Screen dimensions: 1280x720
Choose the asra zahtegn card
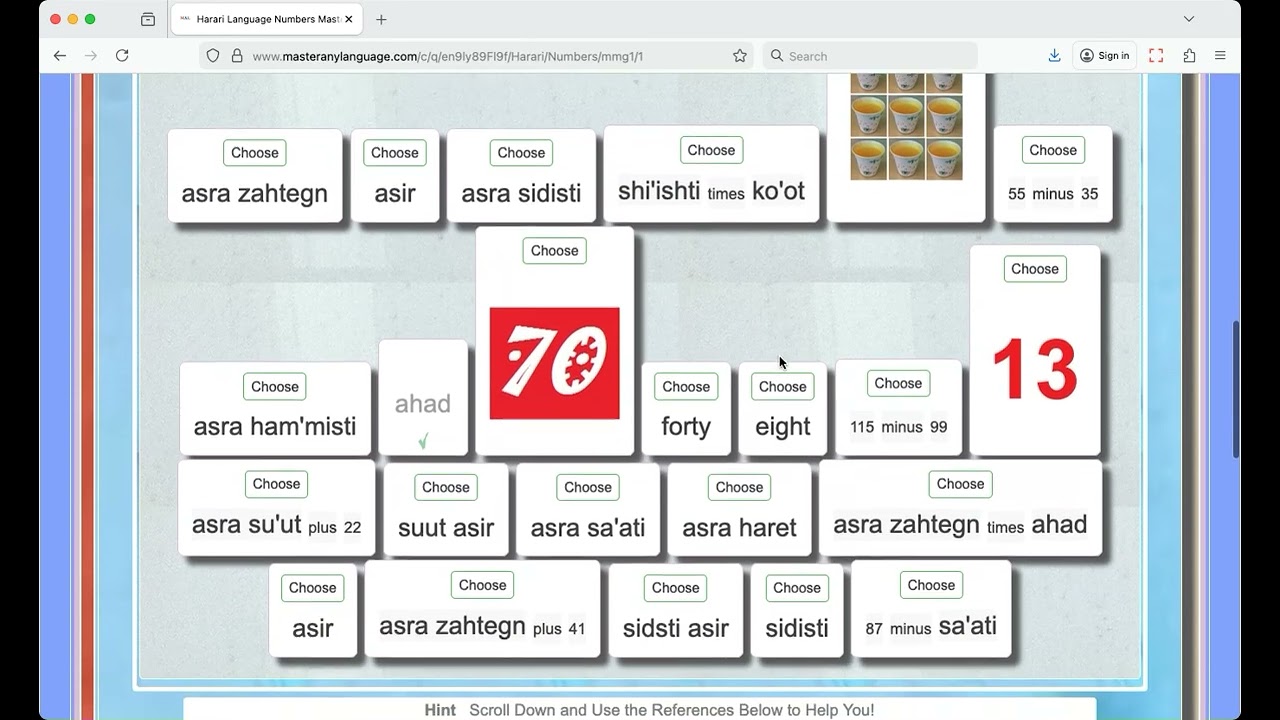click(255, 153)
